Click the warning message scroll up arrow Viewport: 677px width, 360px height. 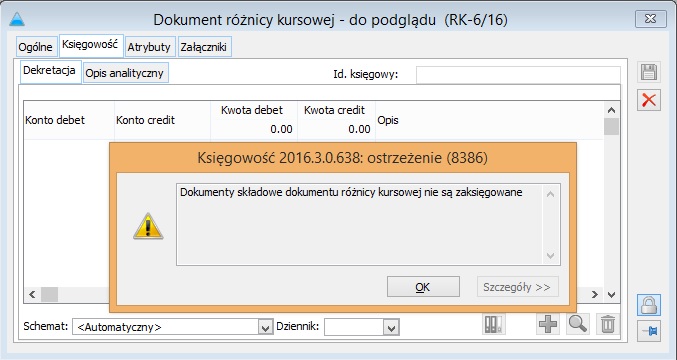(x=550, y=194)
